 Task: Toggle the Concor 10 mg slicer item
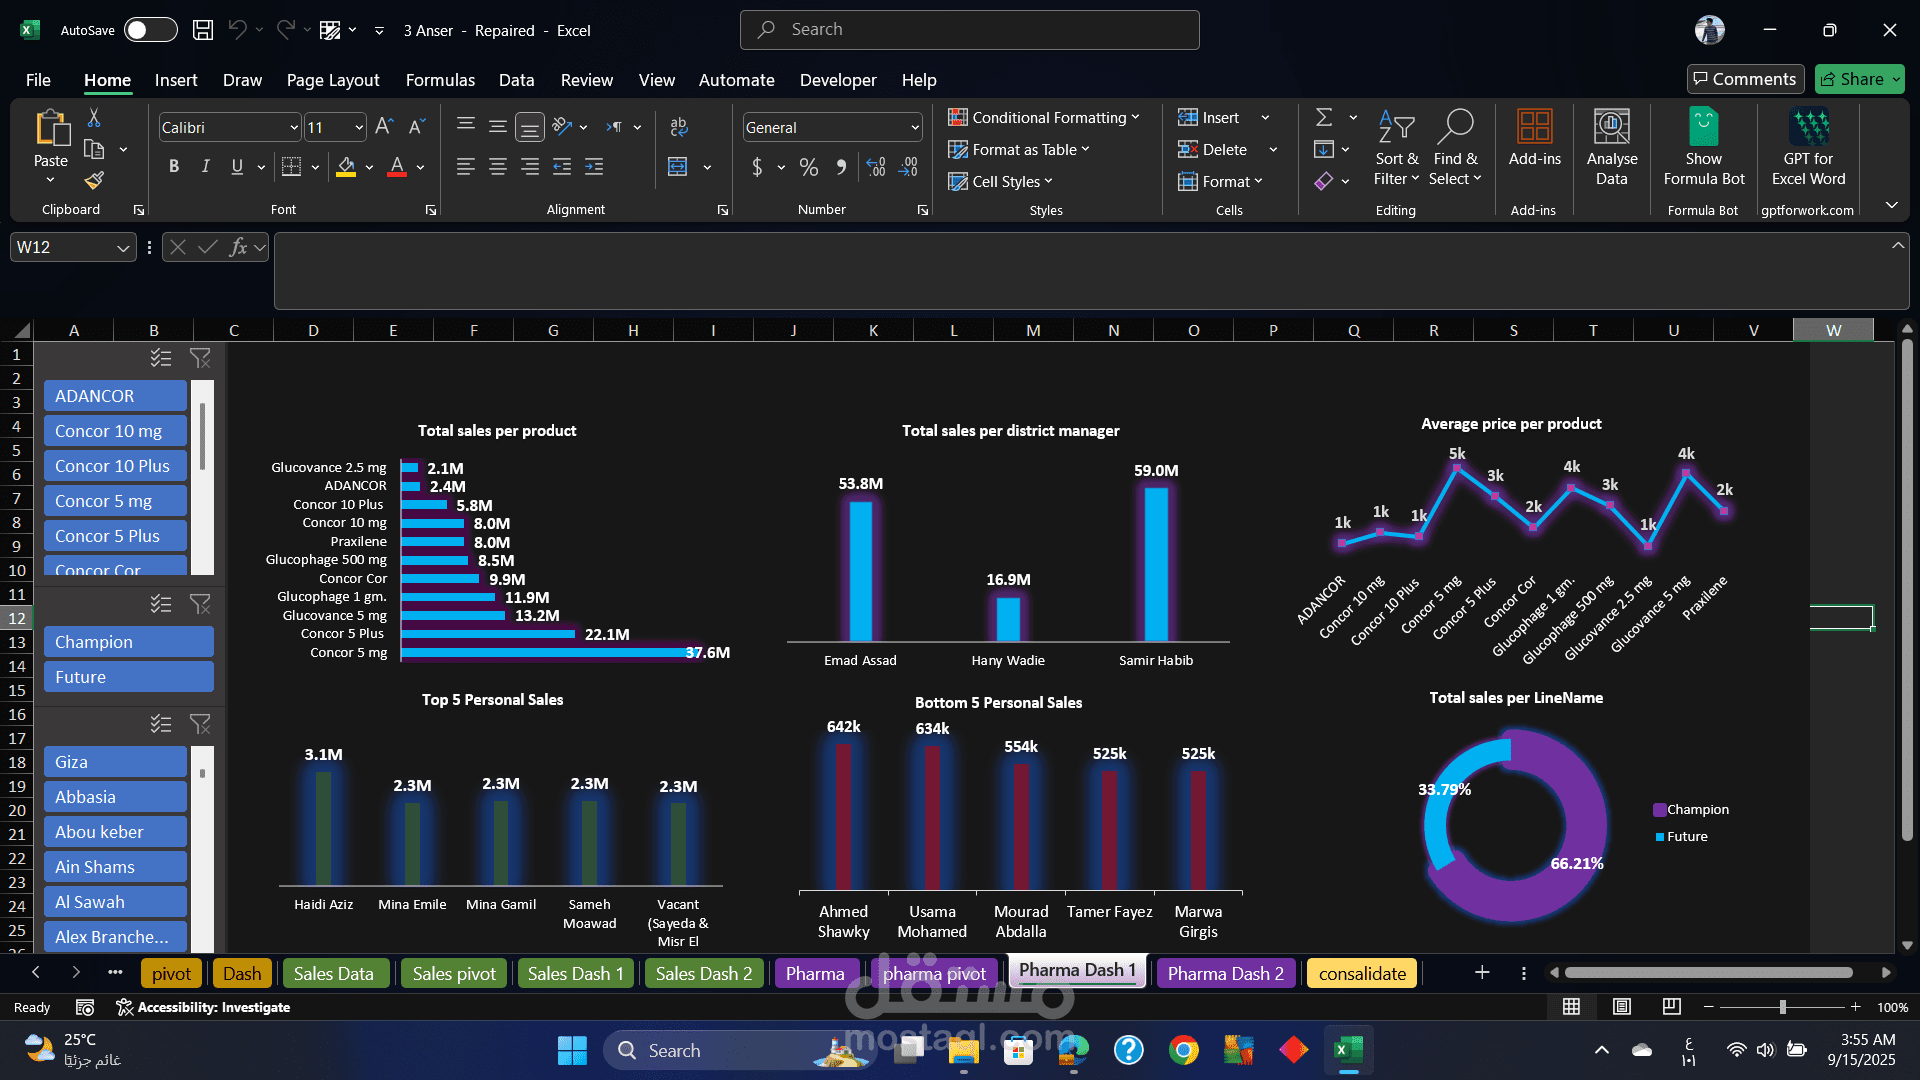point(115,431)
